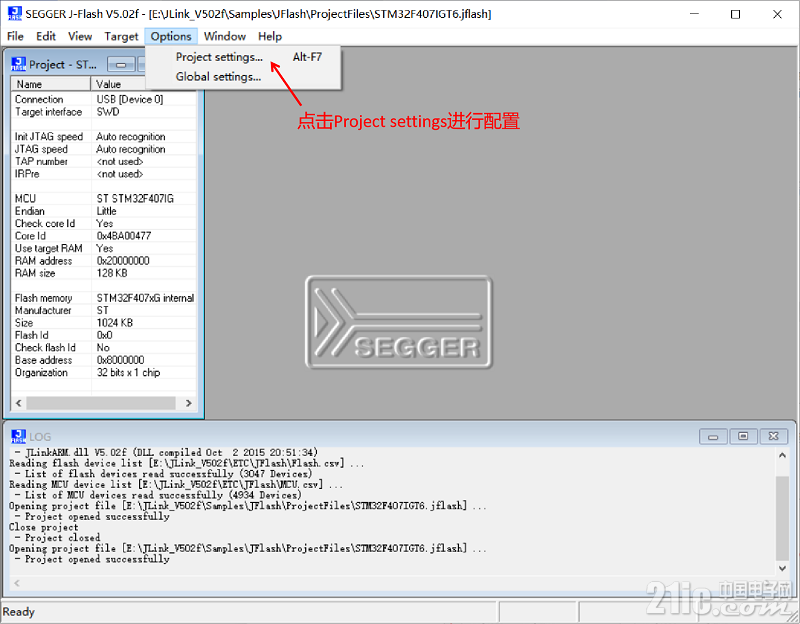800x624 pixels.
Task: Click LOG scroll up arrow
Action: pyautogui.click(x=782, y=455)
